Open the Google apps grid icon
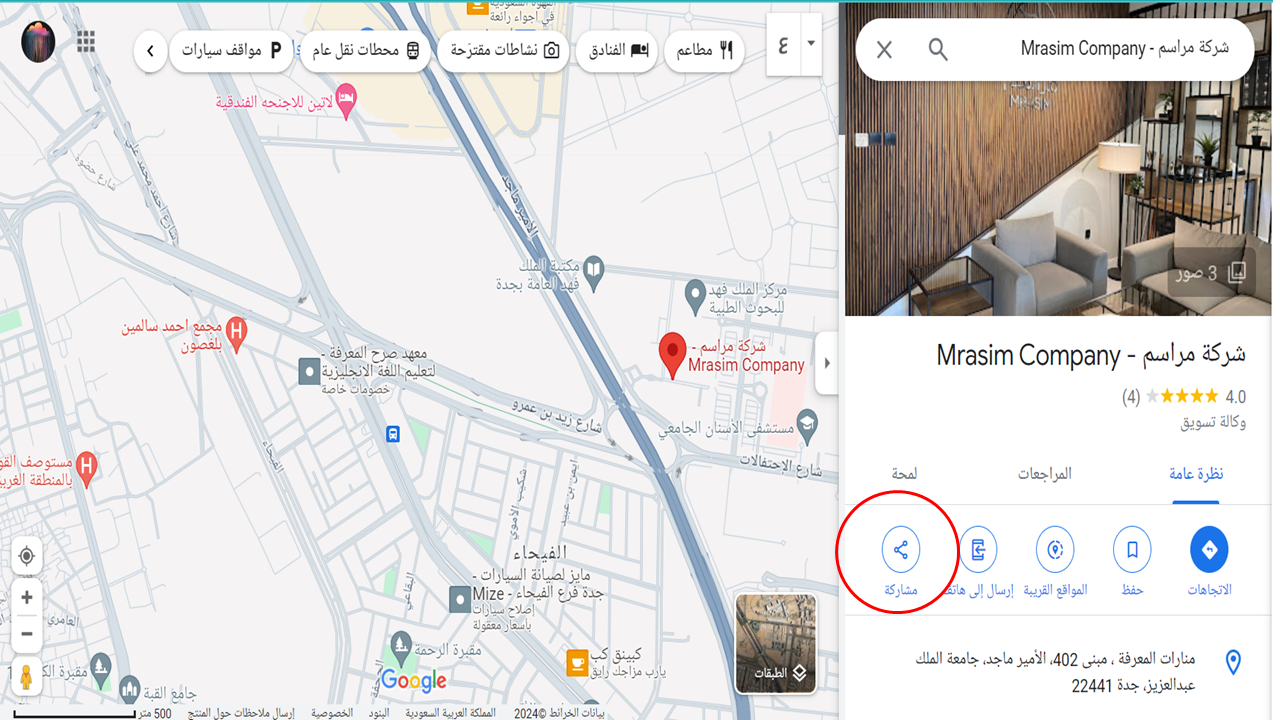Image resolution: width=1280 pixels, height=720 pixels. [x=86, y=41]
